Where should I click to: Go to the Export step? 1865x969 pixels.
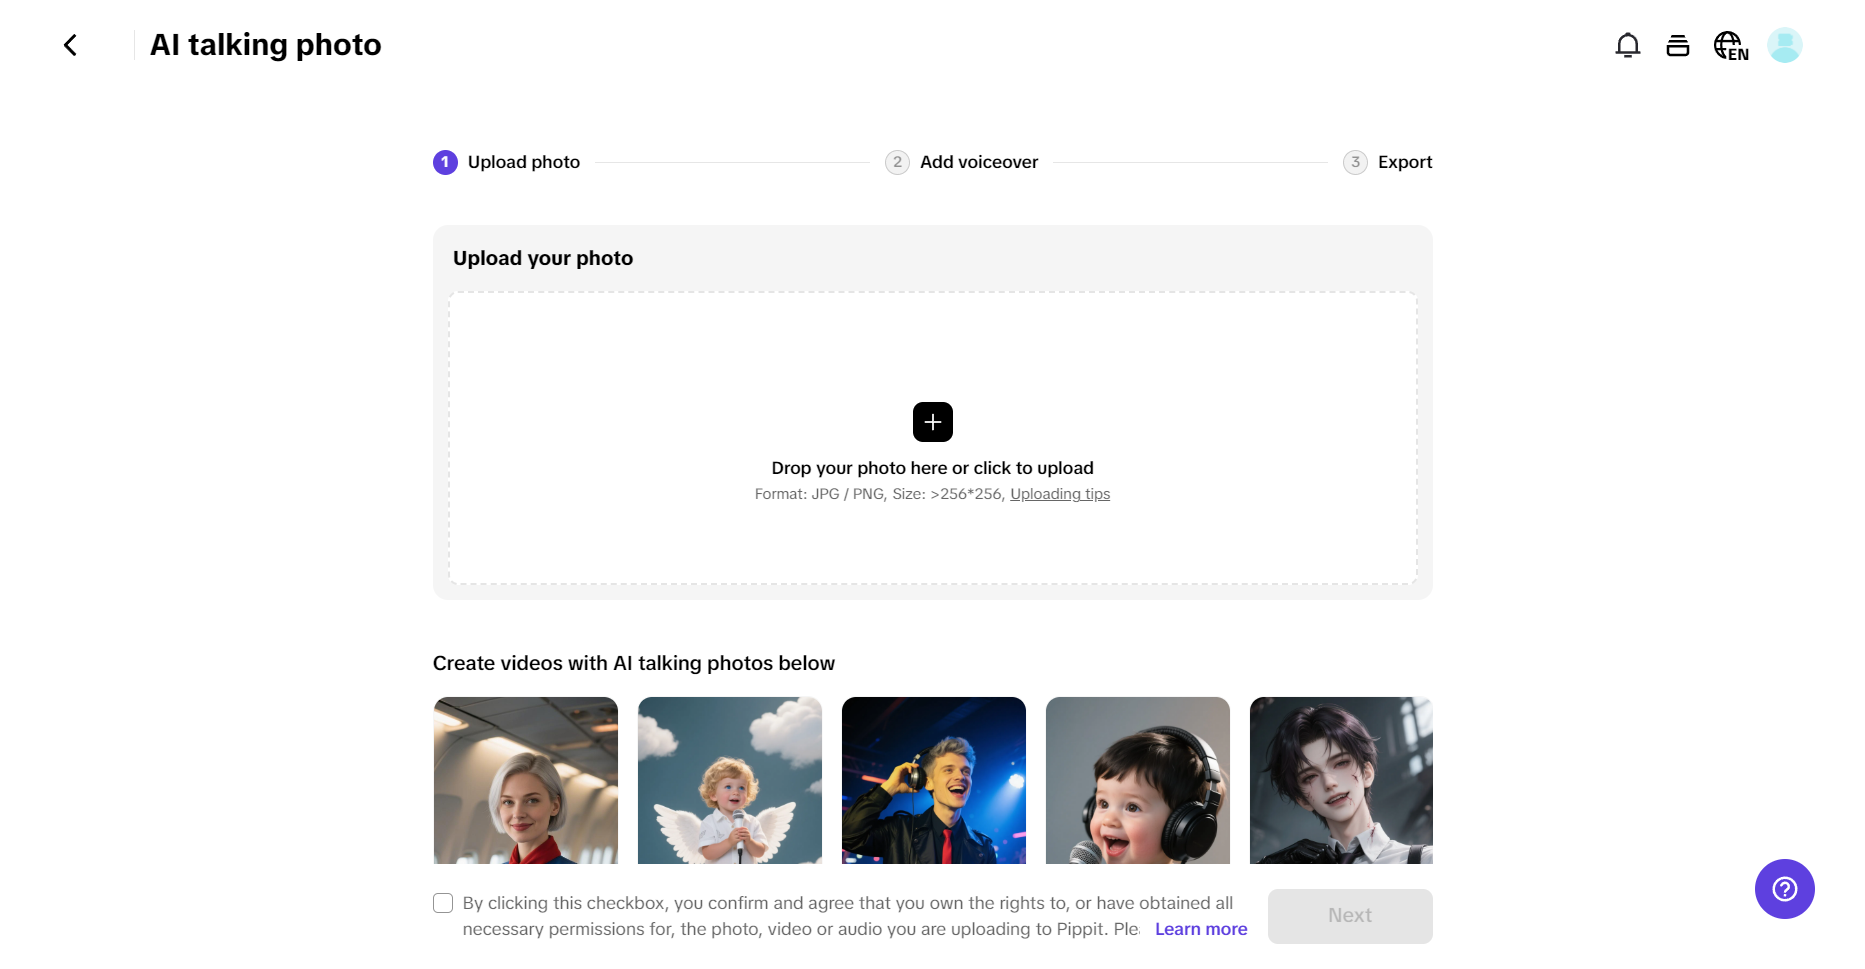(1404, 162)
